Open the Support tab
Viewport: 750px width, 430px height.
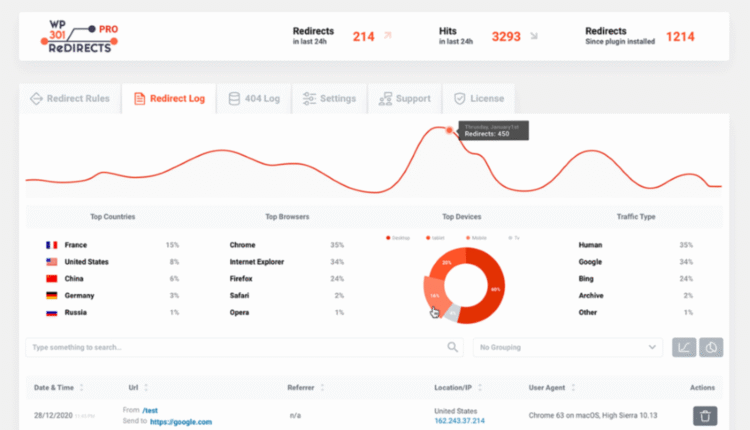click(x=405, y=99)
